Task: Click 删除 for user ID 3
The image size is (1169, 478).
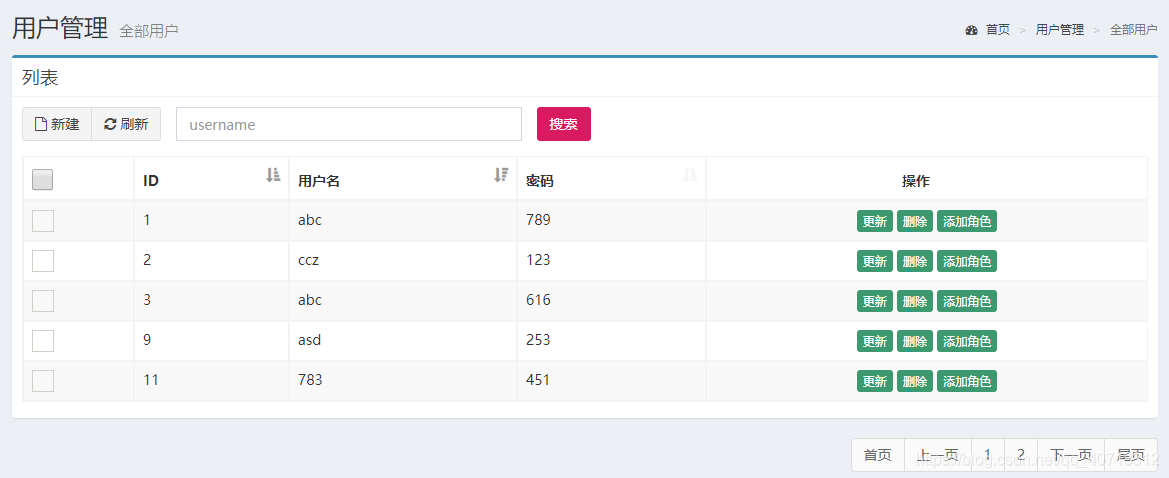Action: 915,301
